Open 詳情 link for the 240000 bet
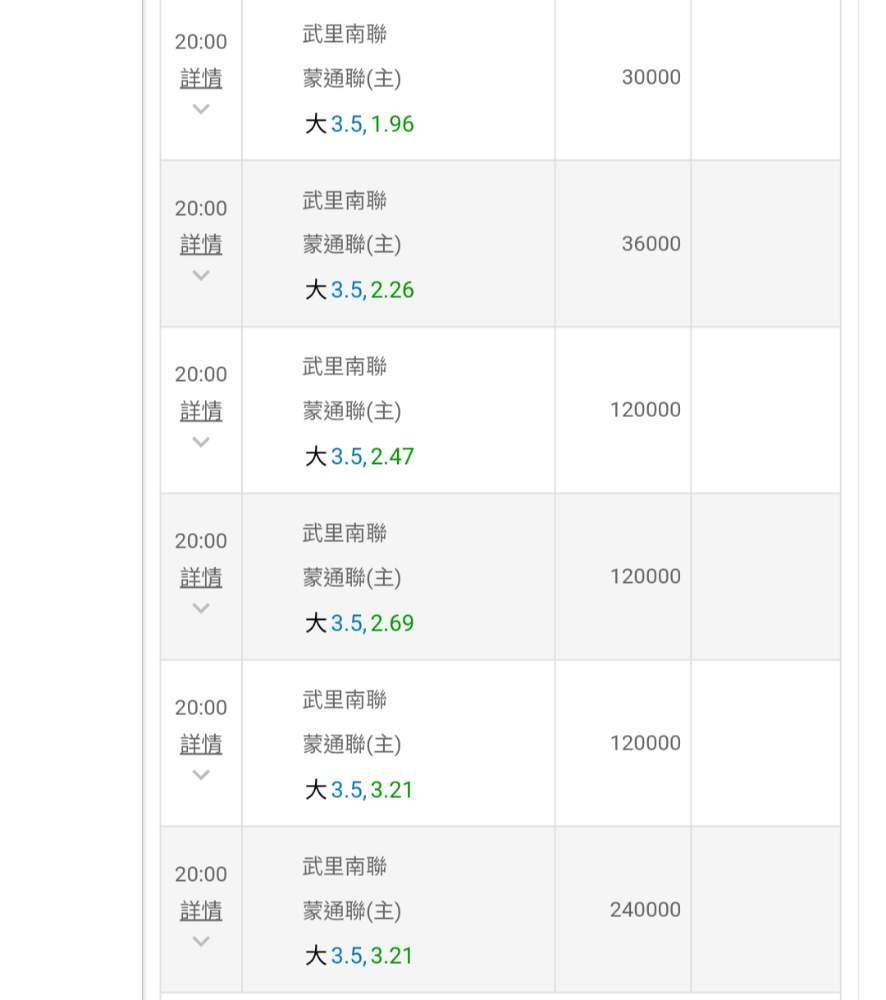Image resolution: width=886 pixels, height=1000 pixels. [x=201, y=911]
